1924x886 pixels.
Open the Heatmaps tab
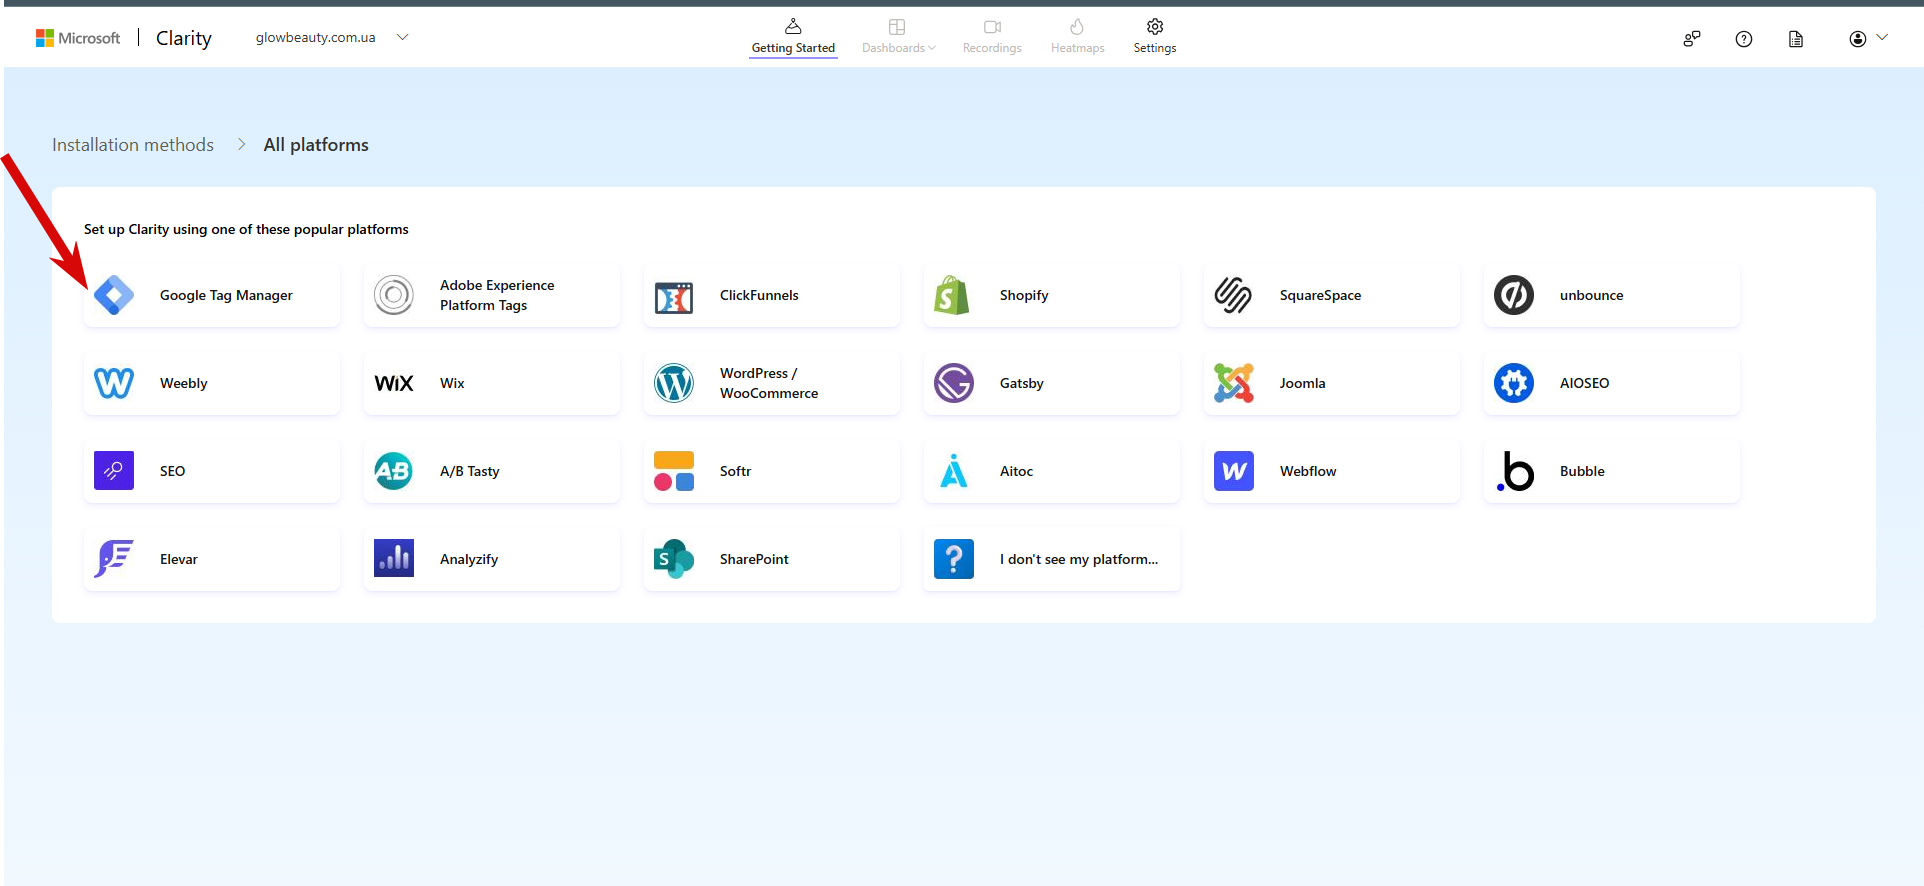1077,37
